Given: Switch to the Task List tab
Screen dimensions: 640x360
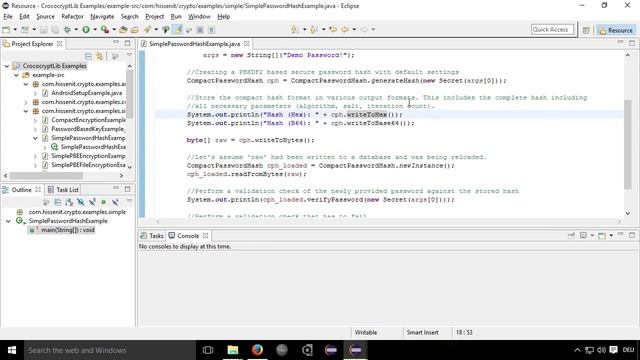Looking at the screenshot, I should tap(63, 190).
